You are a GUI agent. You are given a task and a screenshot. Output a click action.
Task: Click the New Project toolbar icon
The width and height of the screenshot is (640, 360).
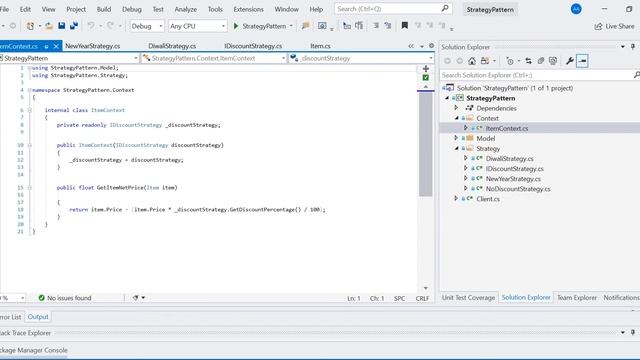coord(30,26)
